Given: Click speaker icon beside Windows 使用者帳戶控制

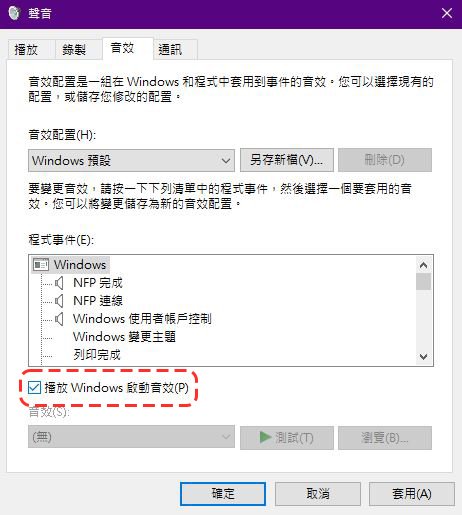Looking at the screenshot, I should point(59,319).
